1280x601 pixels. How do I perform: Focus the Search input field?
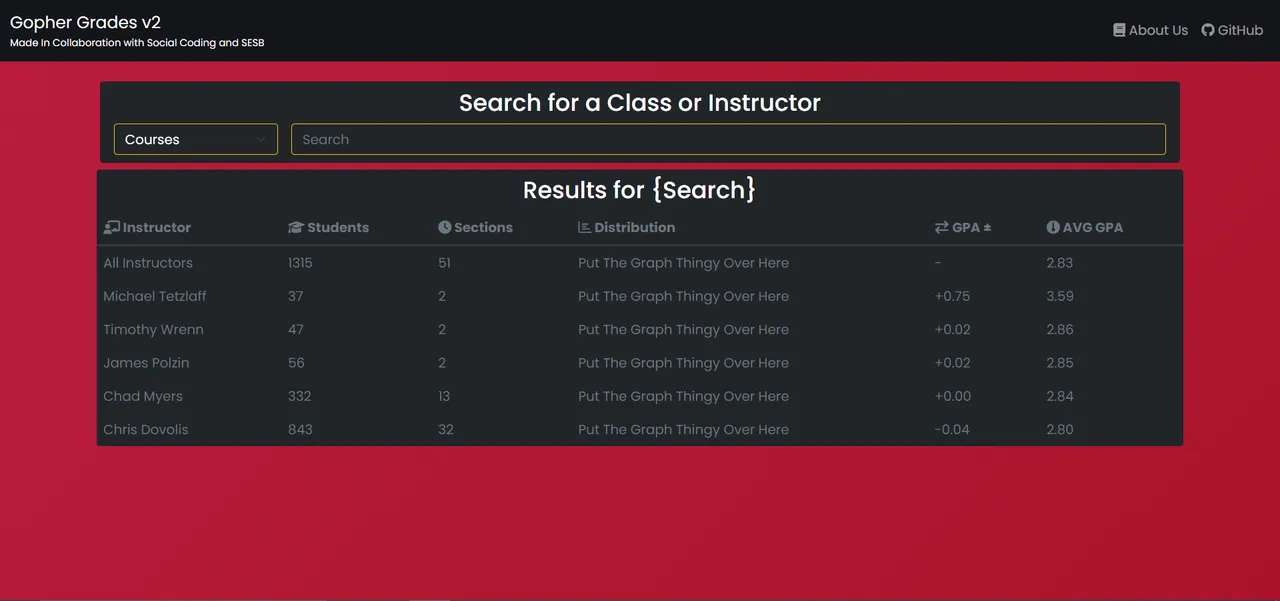[728, 139]
